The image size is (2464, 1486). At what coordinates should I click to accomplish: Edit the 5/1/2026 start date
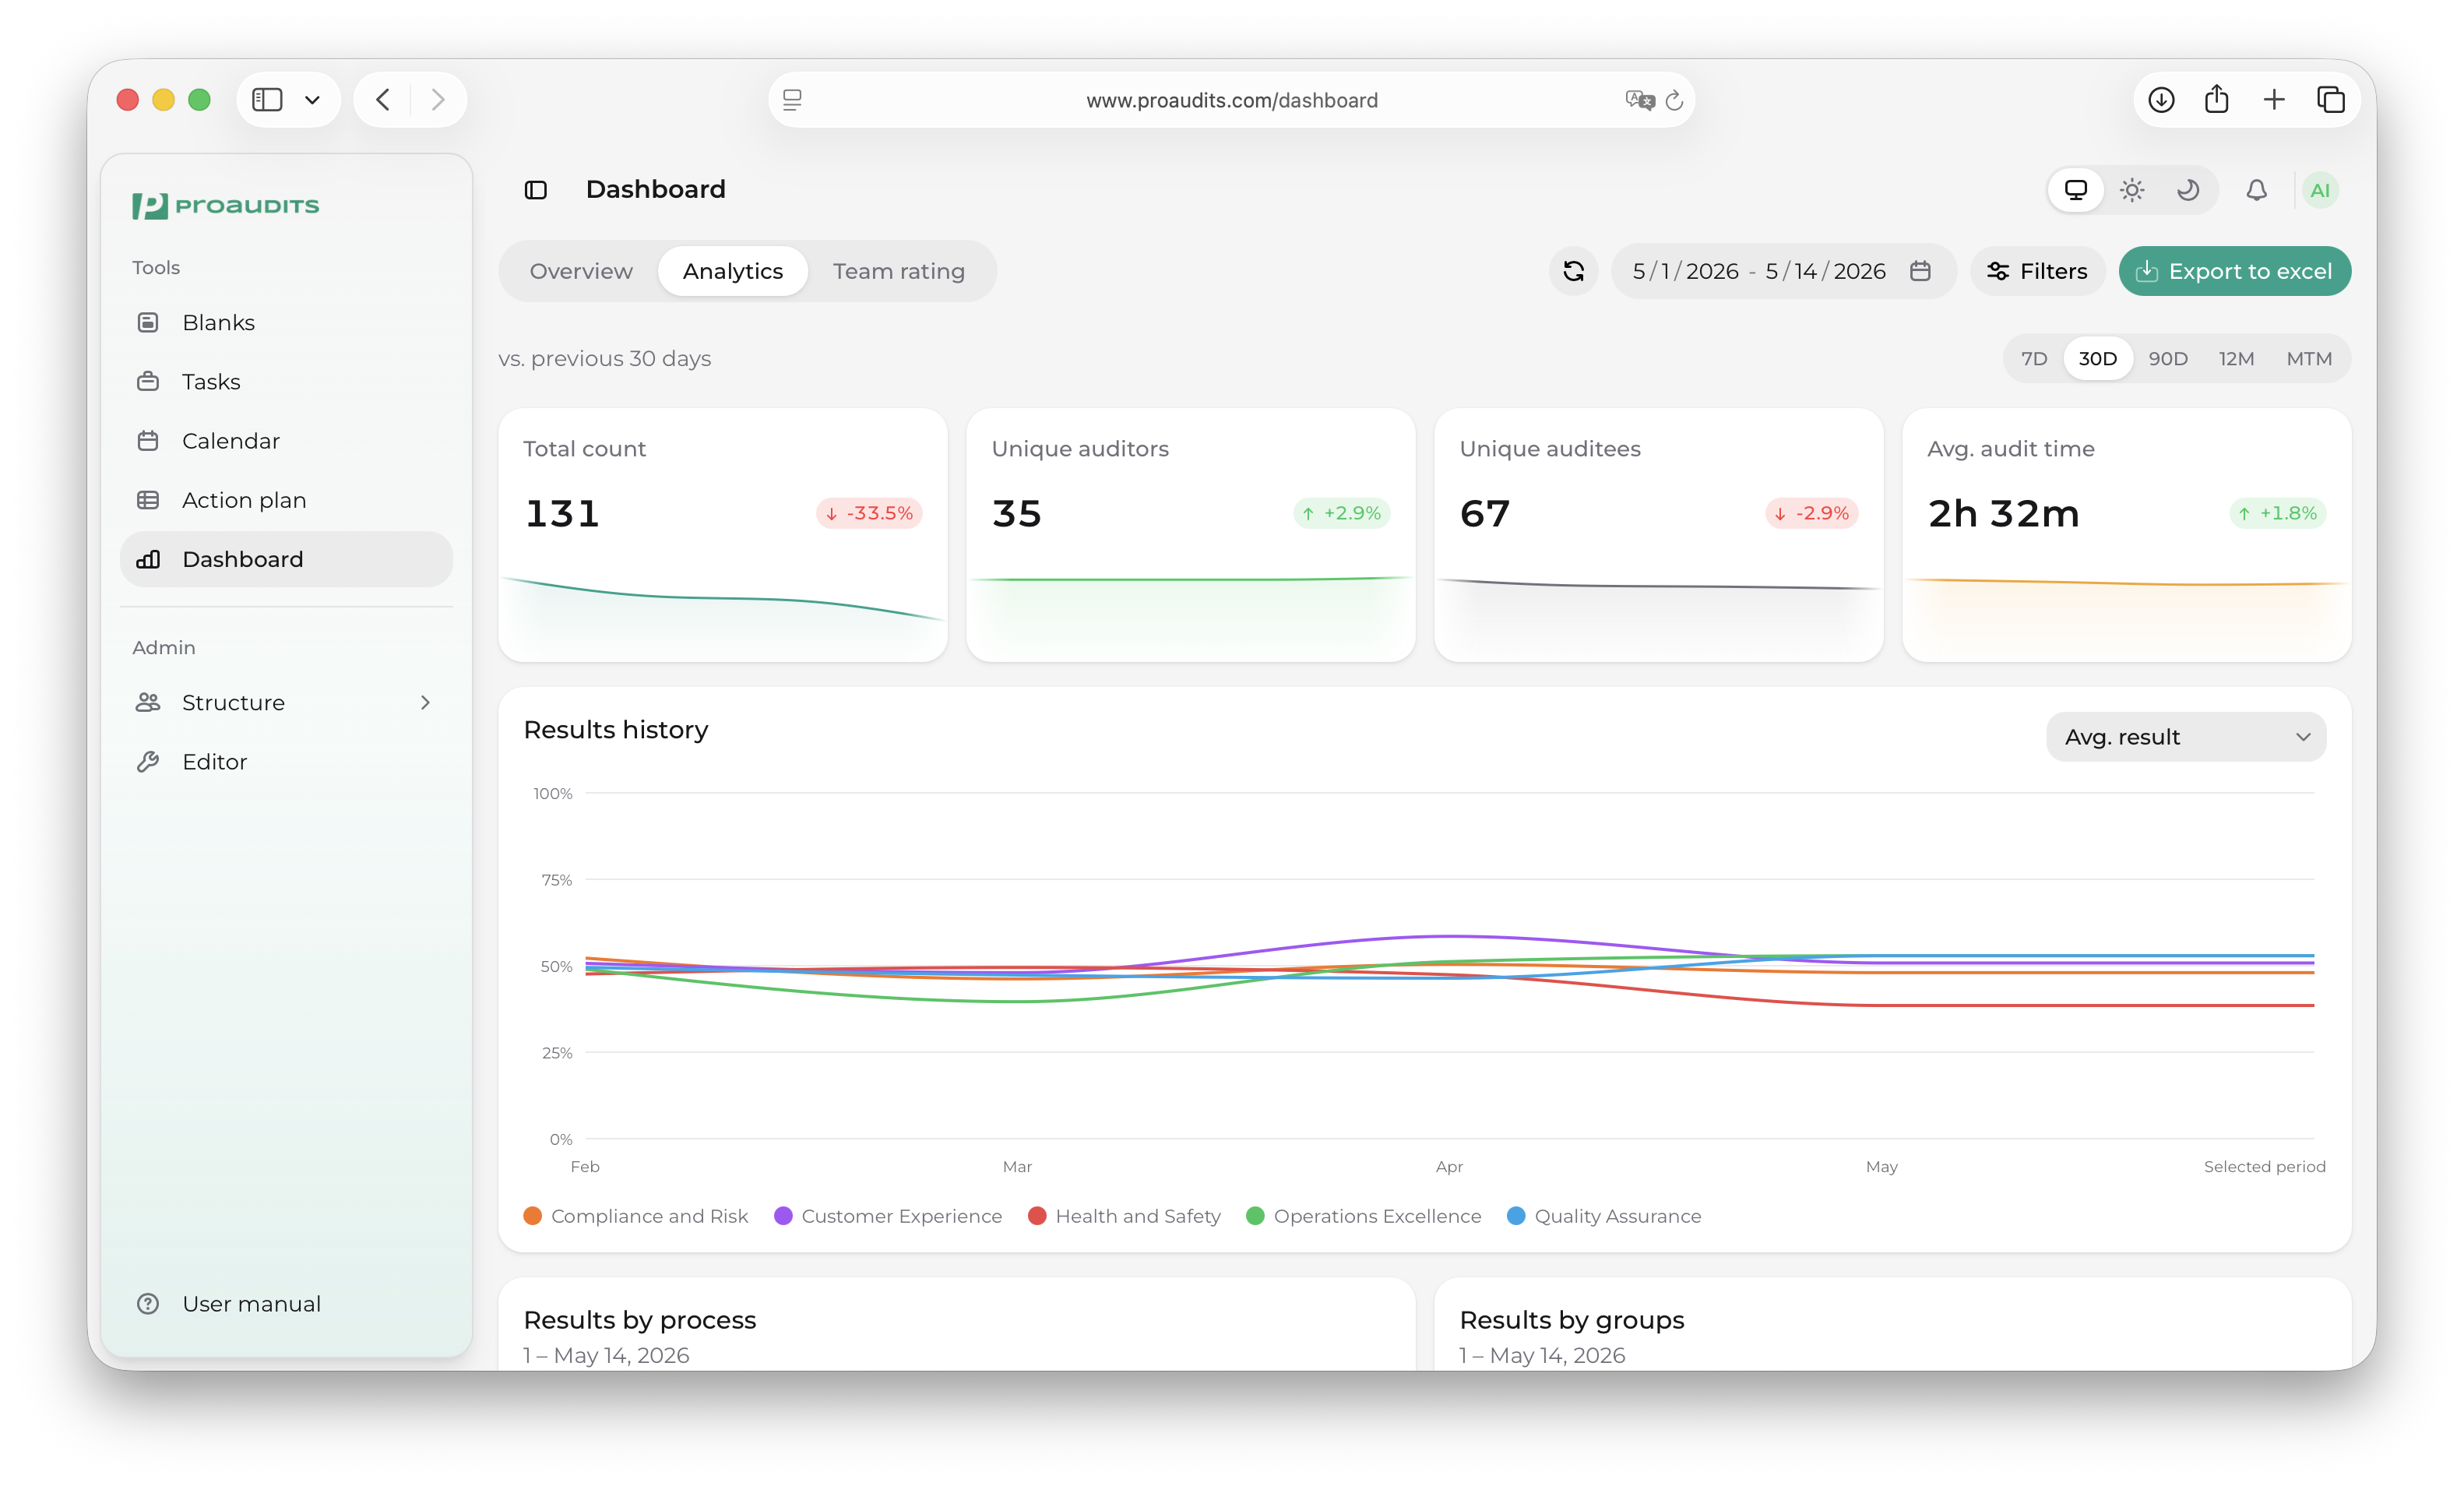(1685, 271)
